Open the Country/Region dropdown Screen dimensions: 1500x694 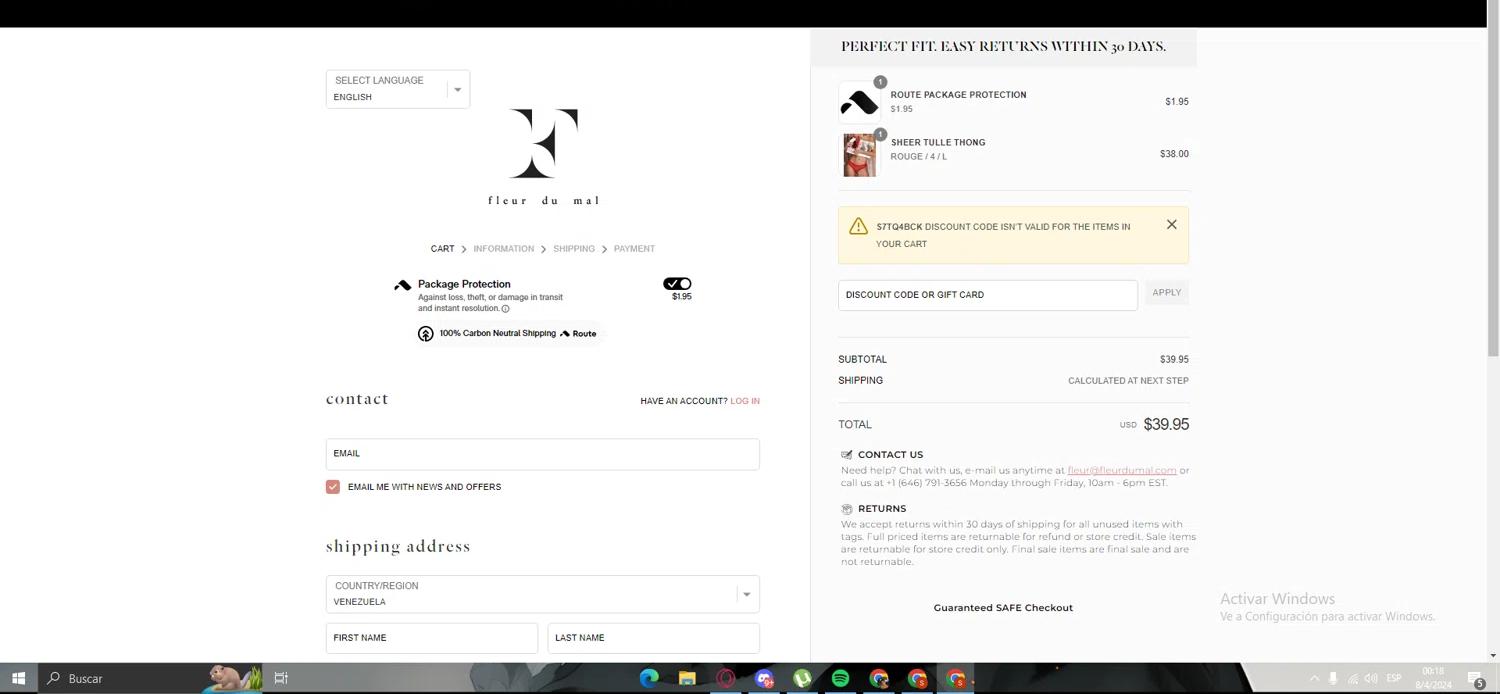(x=542, y=594)
